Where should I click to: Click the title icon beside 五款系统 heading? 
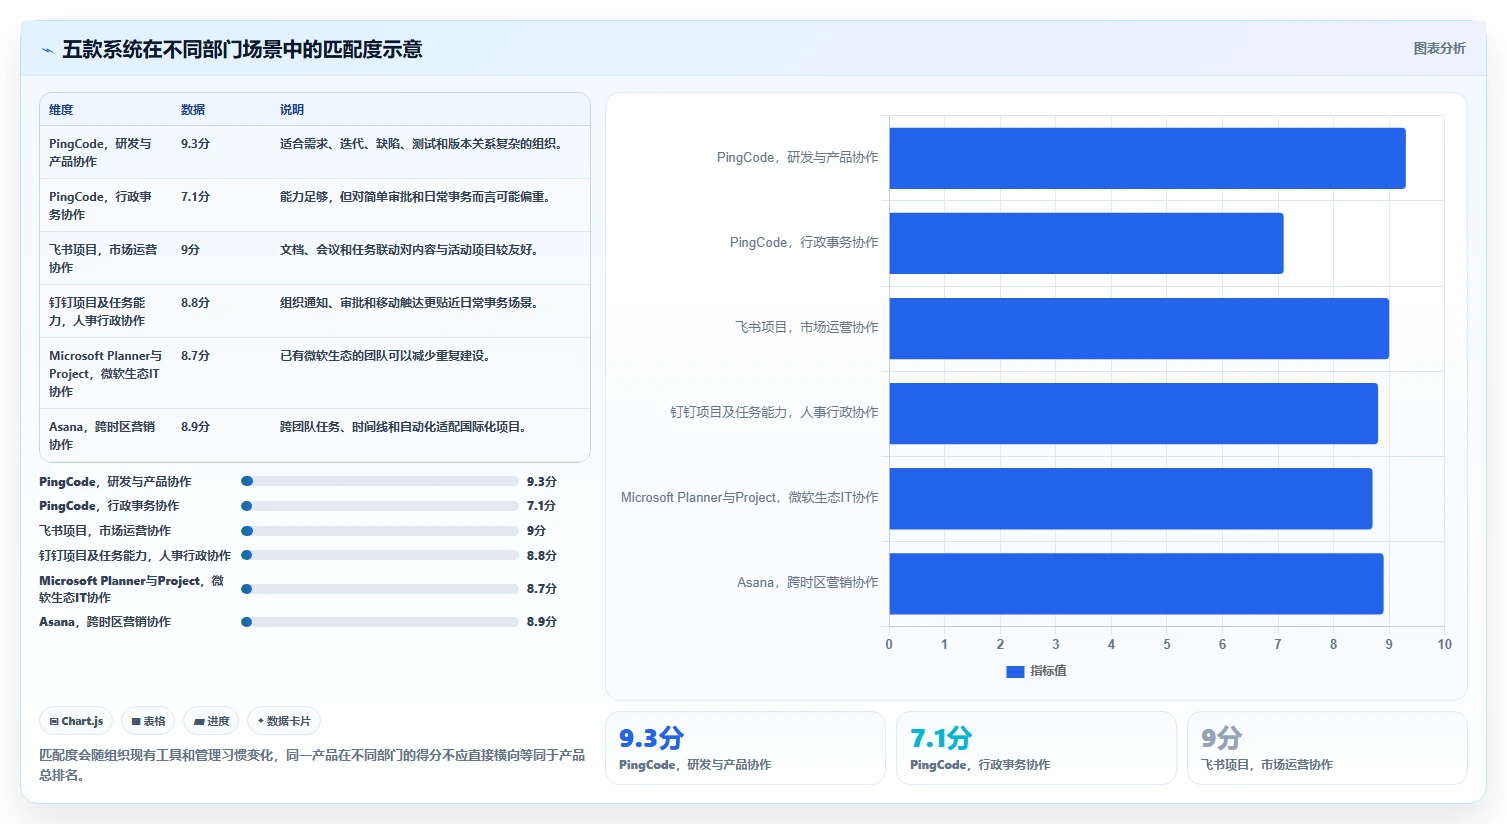point(47,50)
